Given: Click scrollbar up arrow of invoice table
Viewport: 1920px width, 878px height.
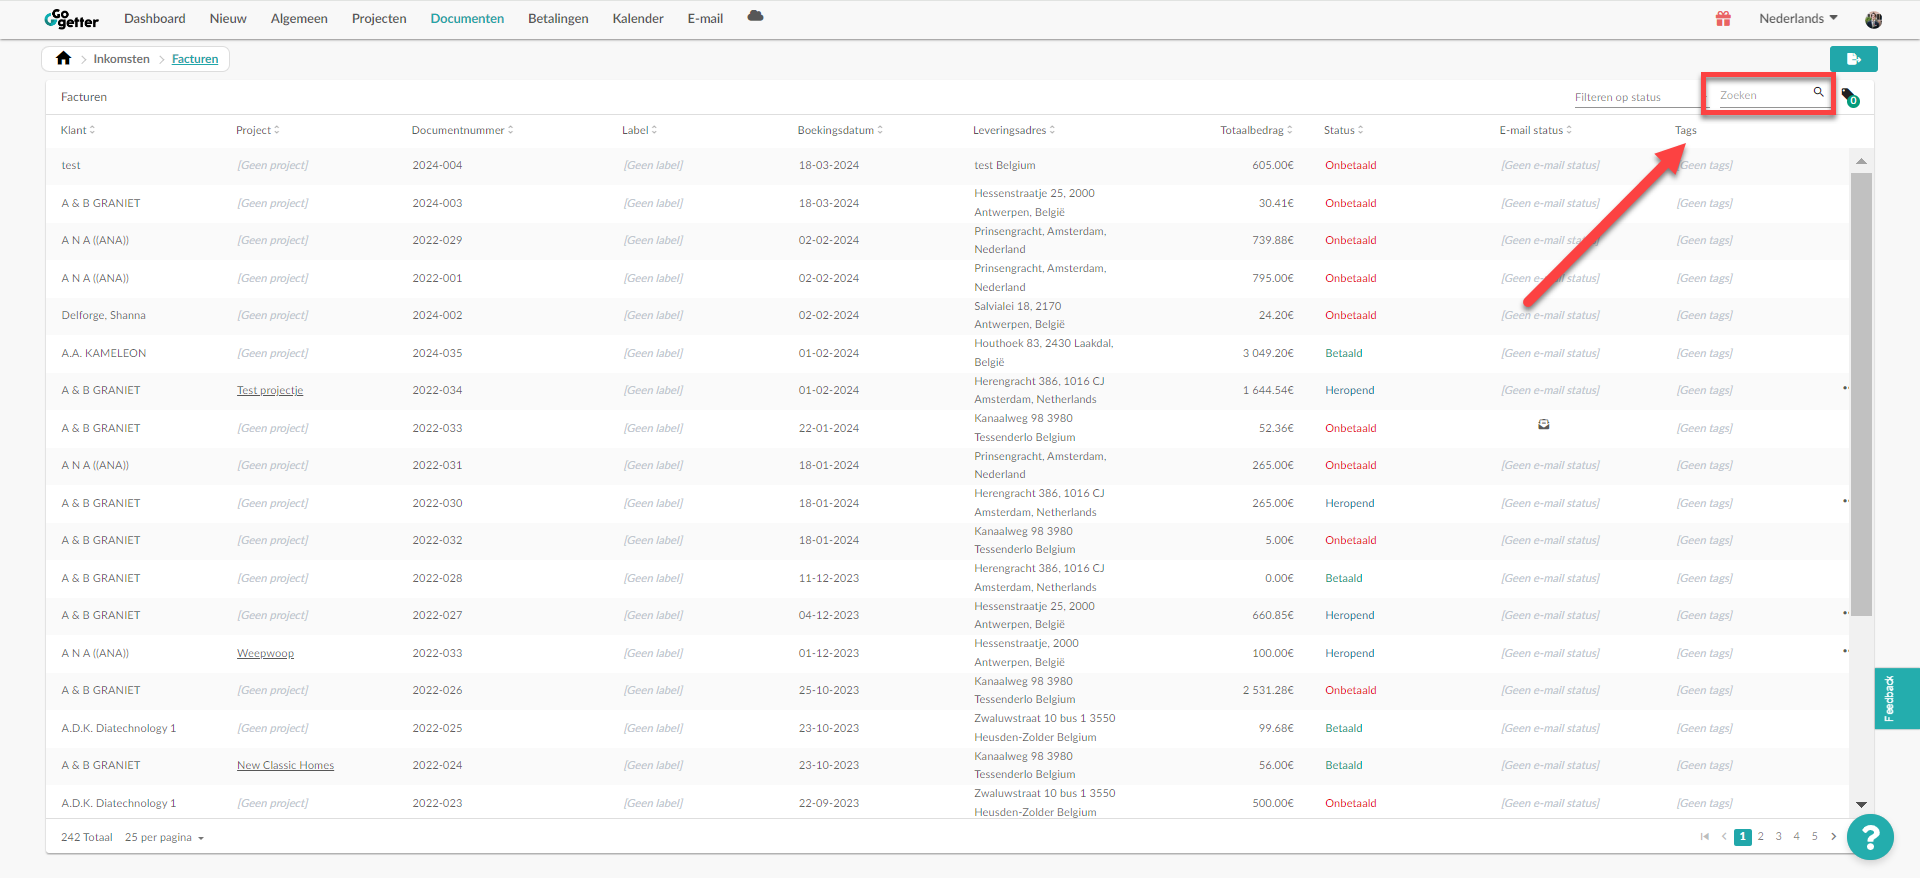Looking at the screenshot, I should [1861, 161].
